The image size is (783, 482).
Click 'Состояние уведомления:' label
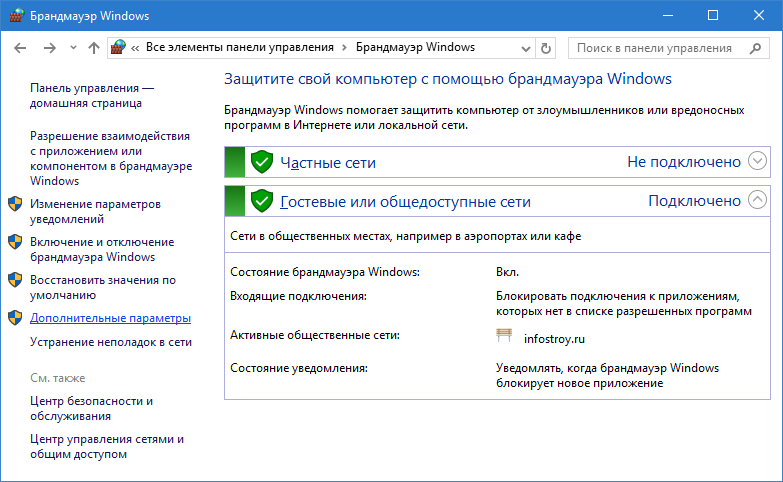(299, 368)
